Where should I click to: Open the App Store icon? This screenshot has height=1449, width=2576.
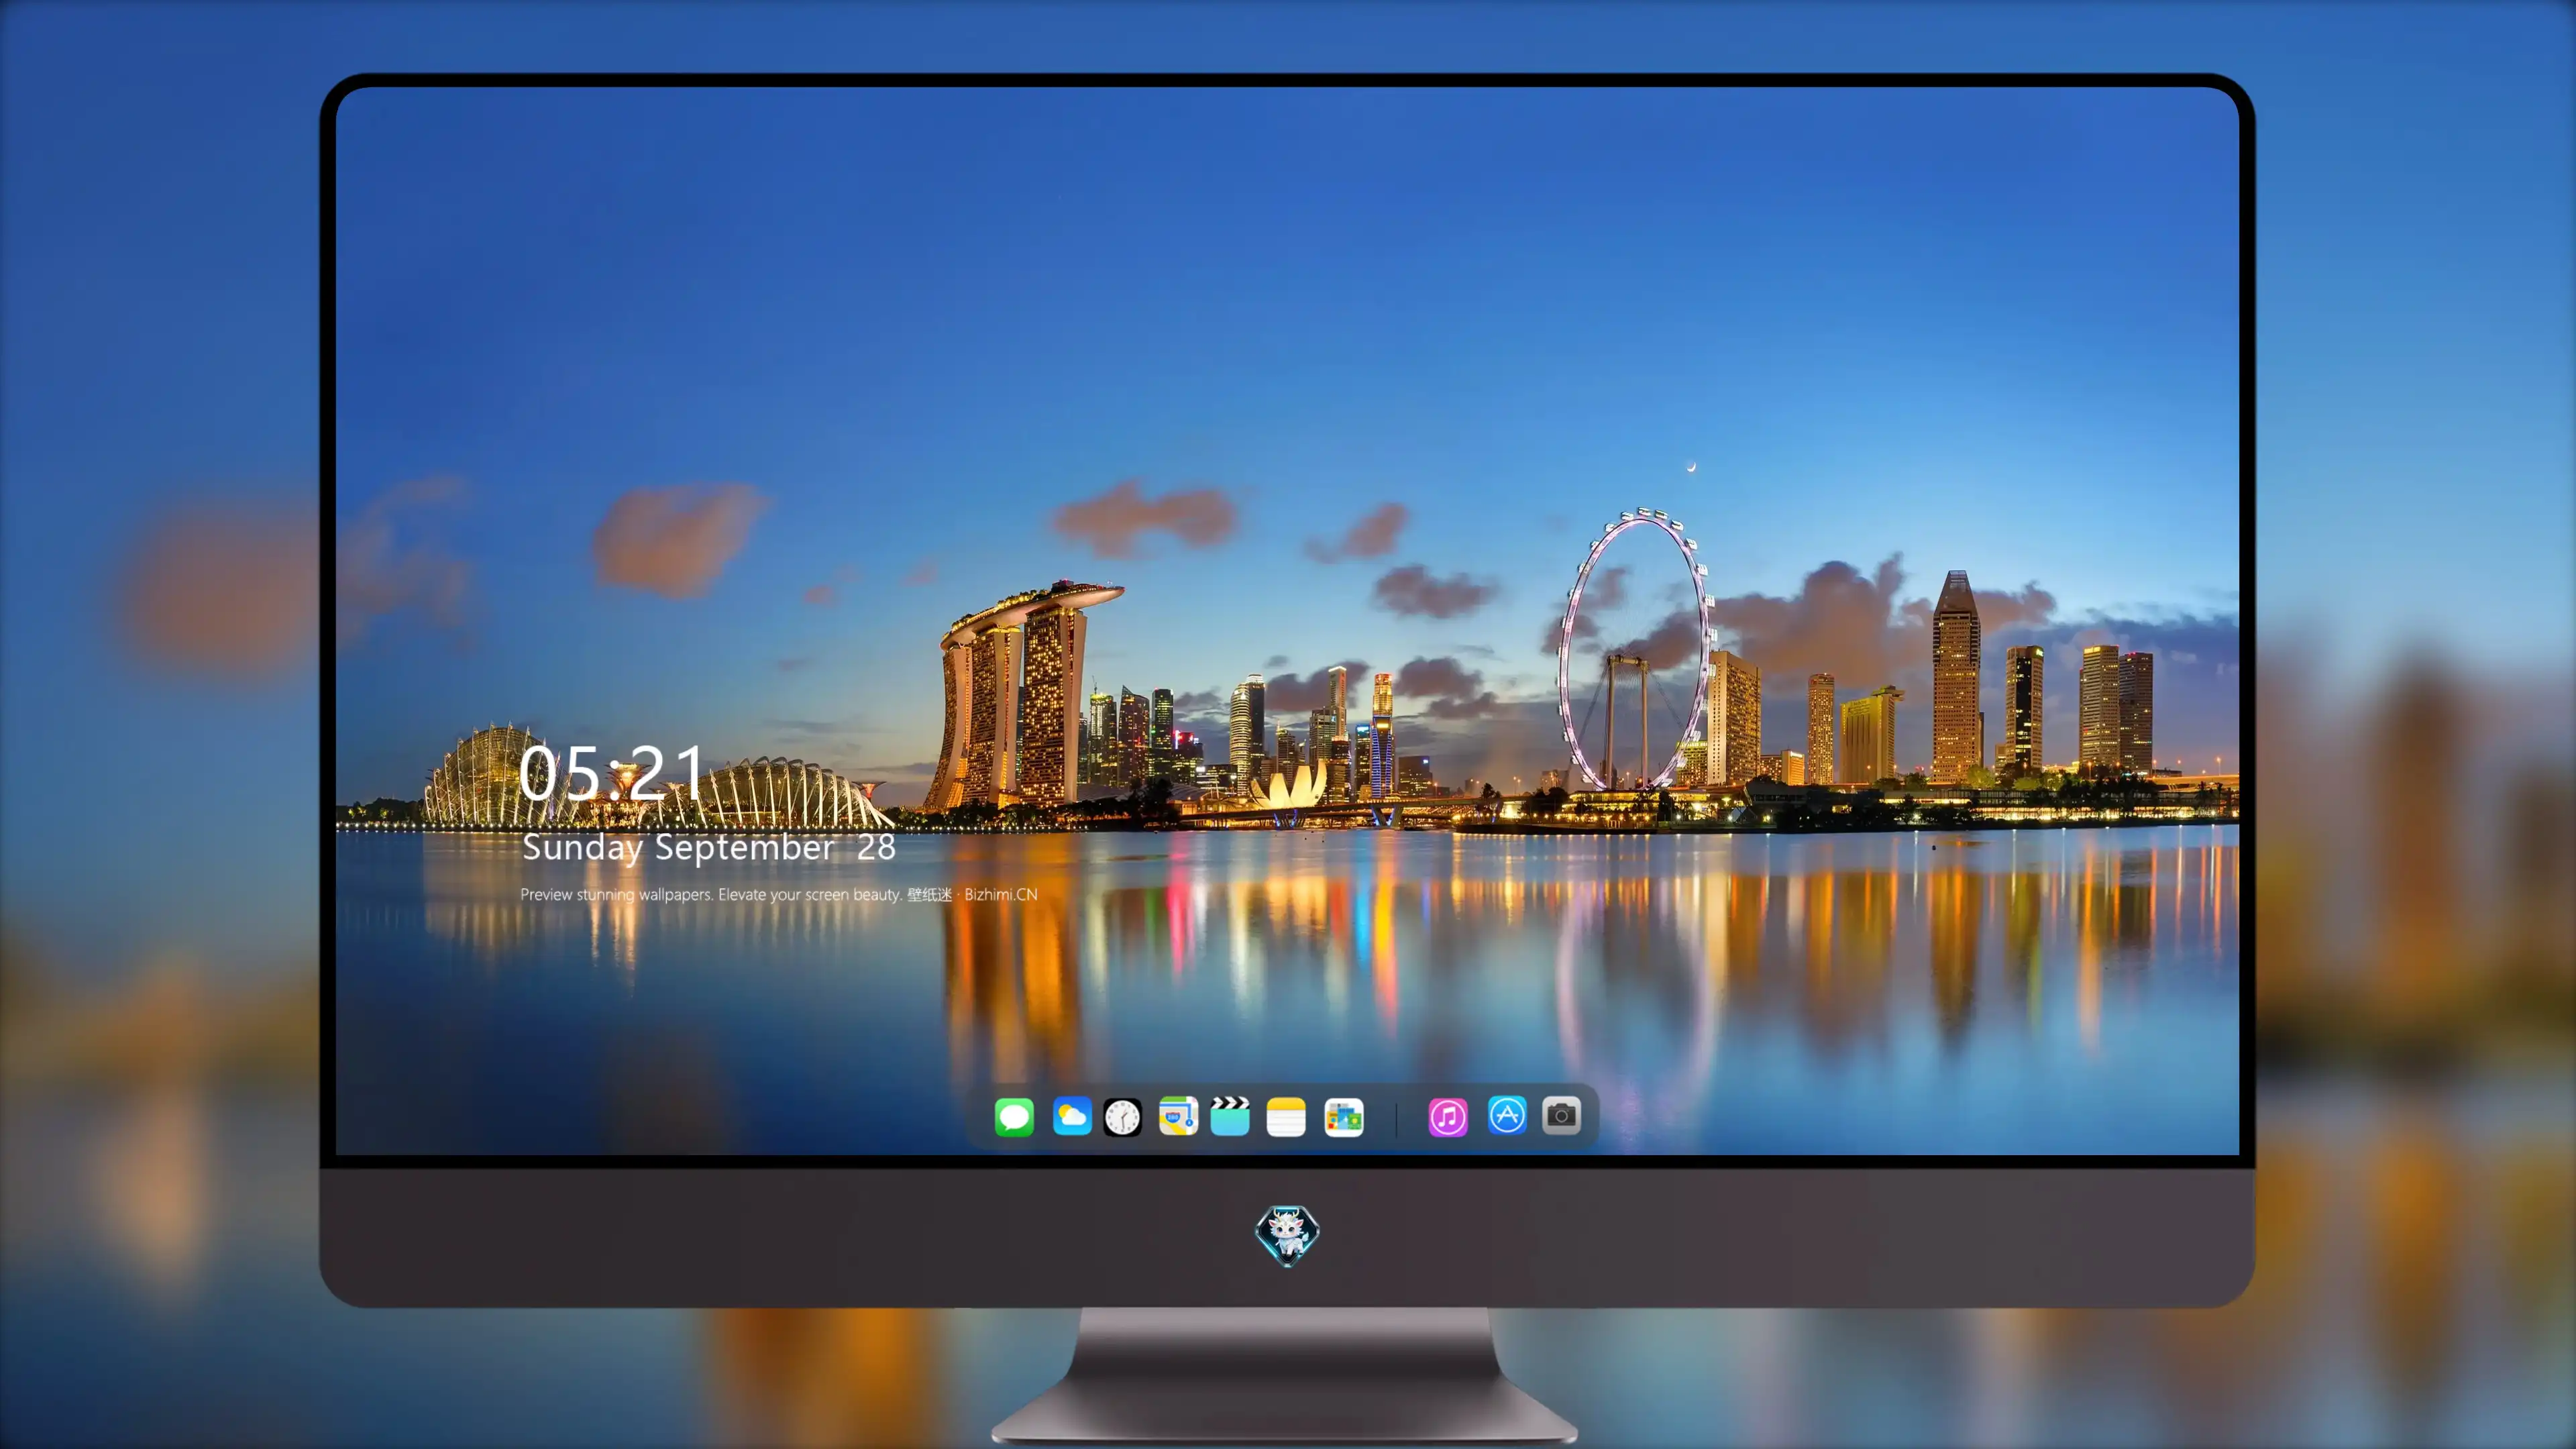pos(1507,1115)
